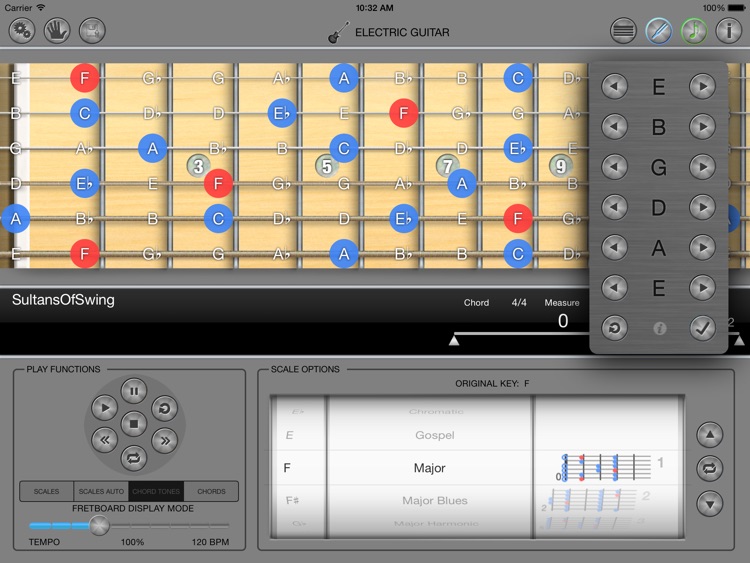Lower tuning of the top E string
The width and height of the screenshot is (750, 563).
pyautogui.click(x=614, y=87)
